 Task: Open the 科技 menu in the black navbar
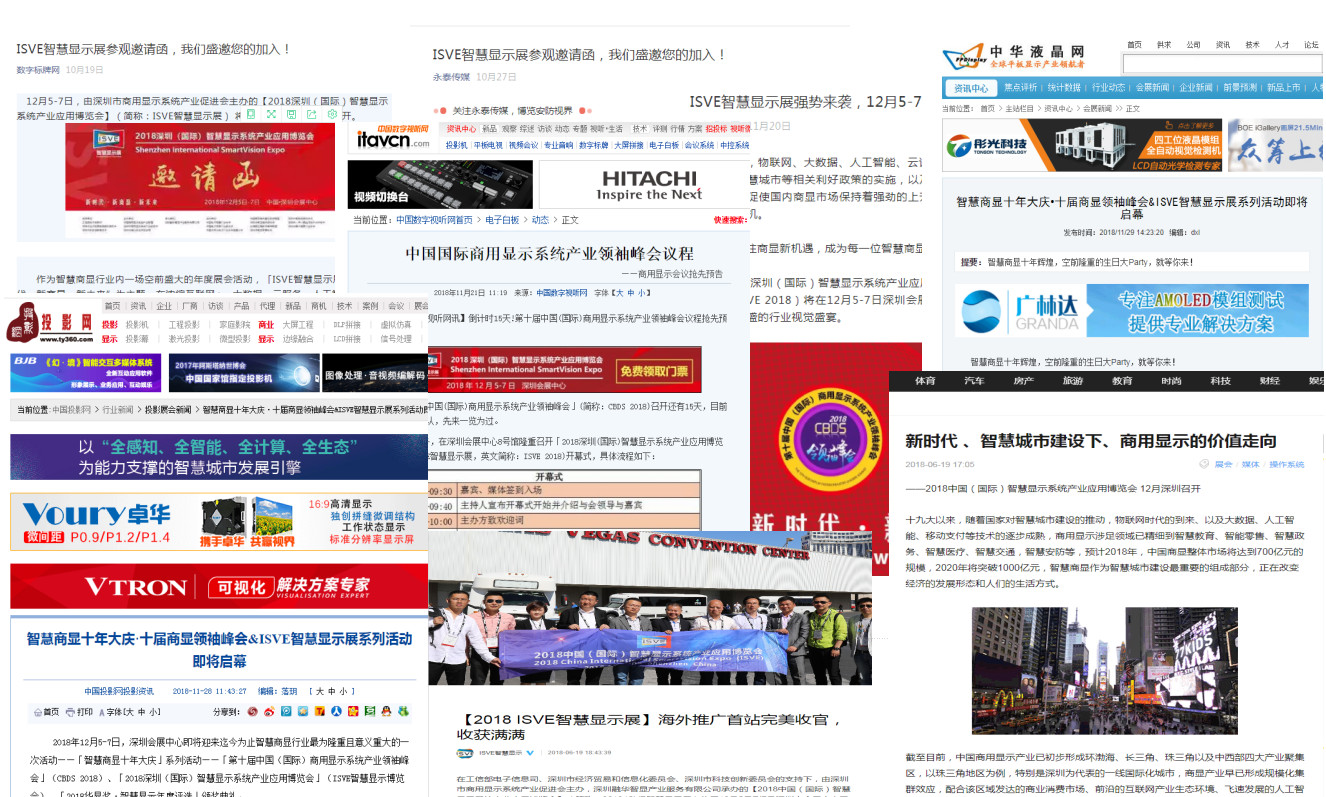[1220, 381]
